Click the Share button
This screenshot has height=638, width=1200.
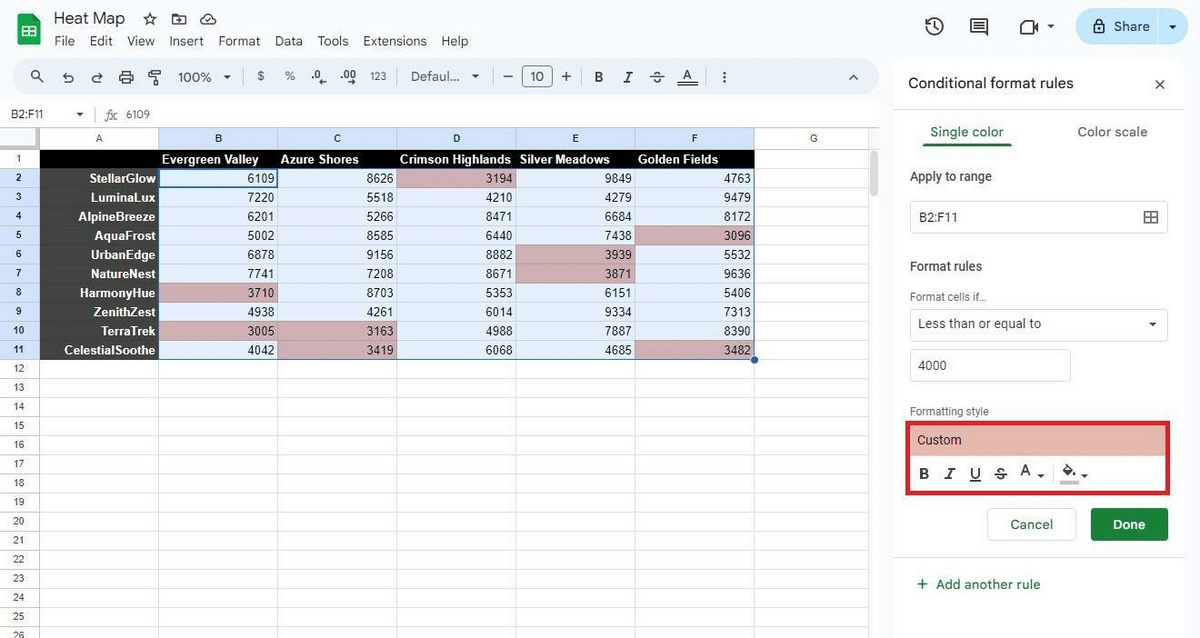pyautogui.click(x=1119, y=27)
